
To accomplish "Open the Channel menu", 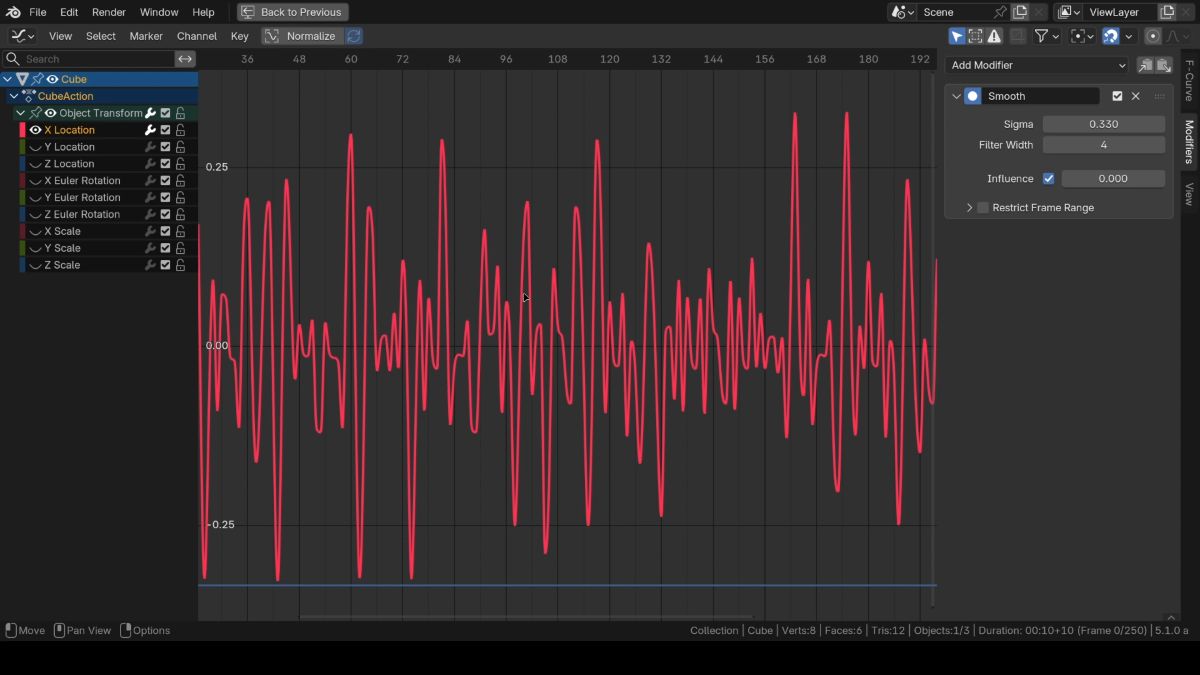I will point(196,36).
